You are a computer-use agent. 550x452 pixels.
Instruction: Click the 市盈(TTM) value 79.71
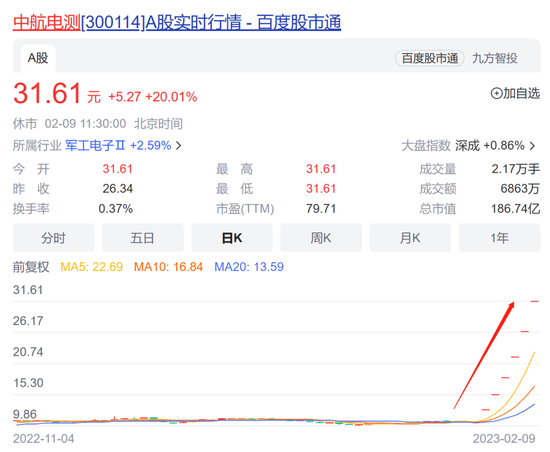[321, 209]
